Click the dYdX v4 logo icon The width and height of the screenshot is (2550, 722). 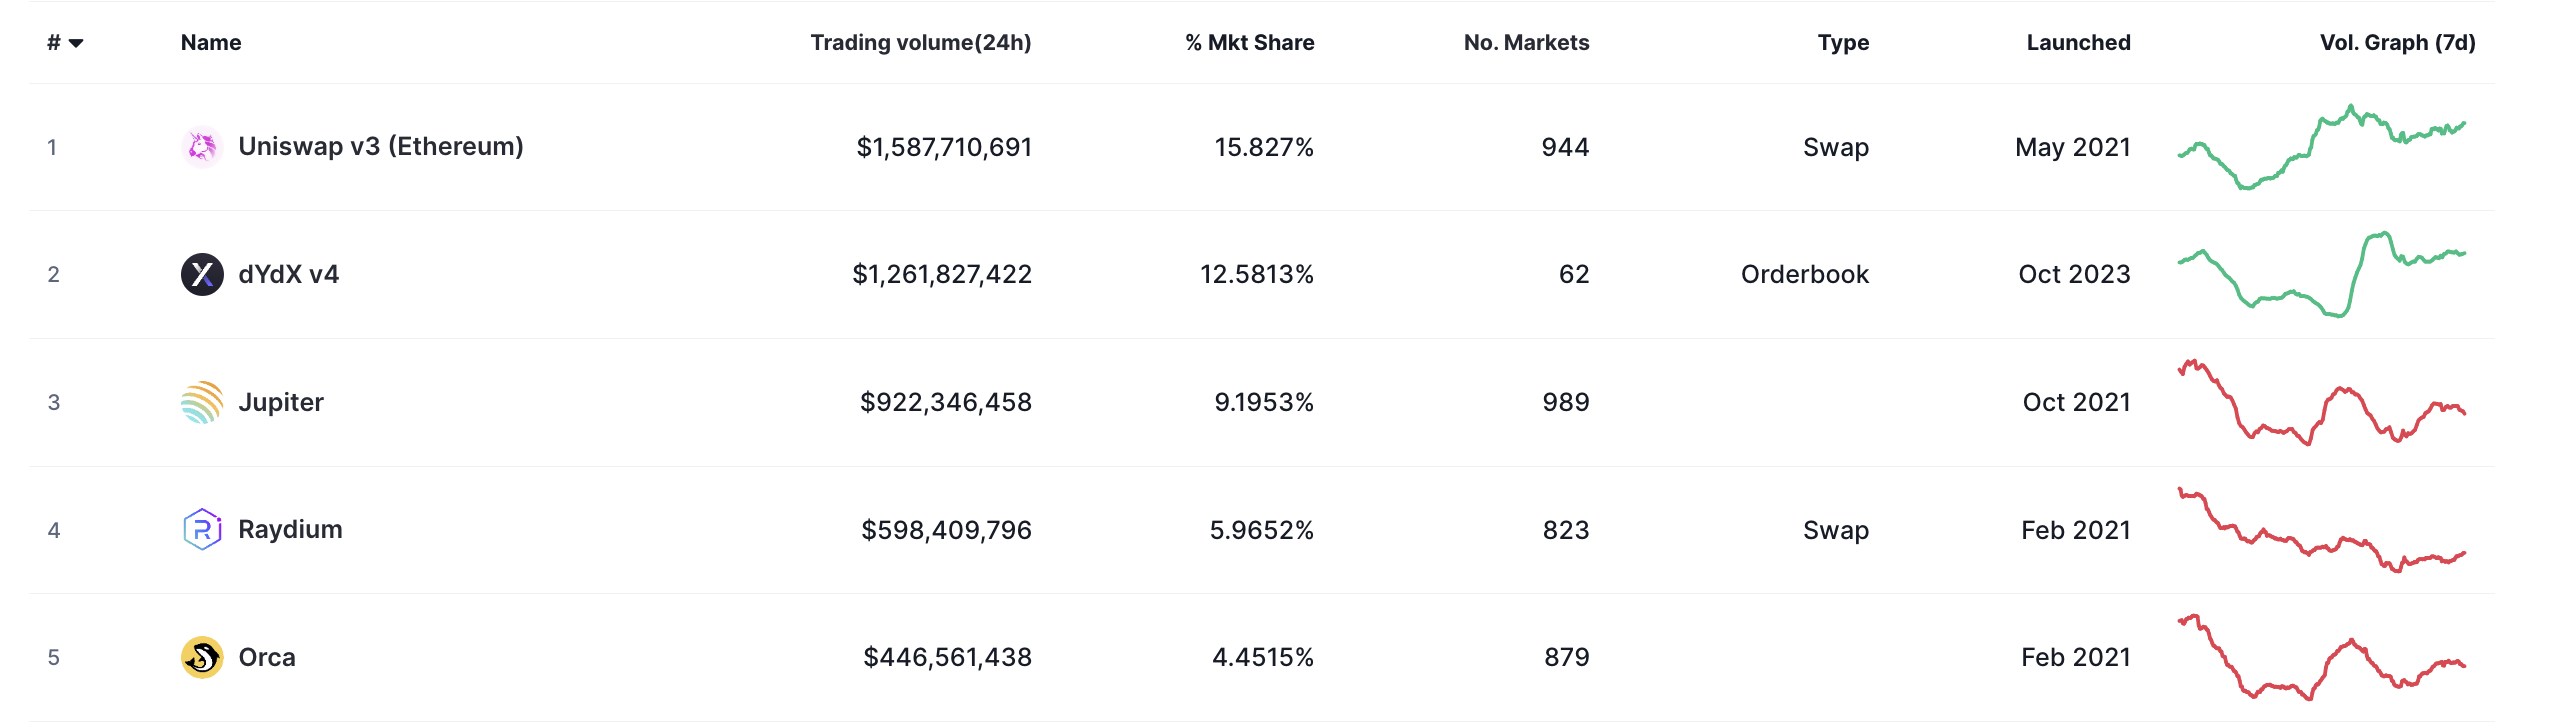coord(202,274)
